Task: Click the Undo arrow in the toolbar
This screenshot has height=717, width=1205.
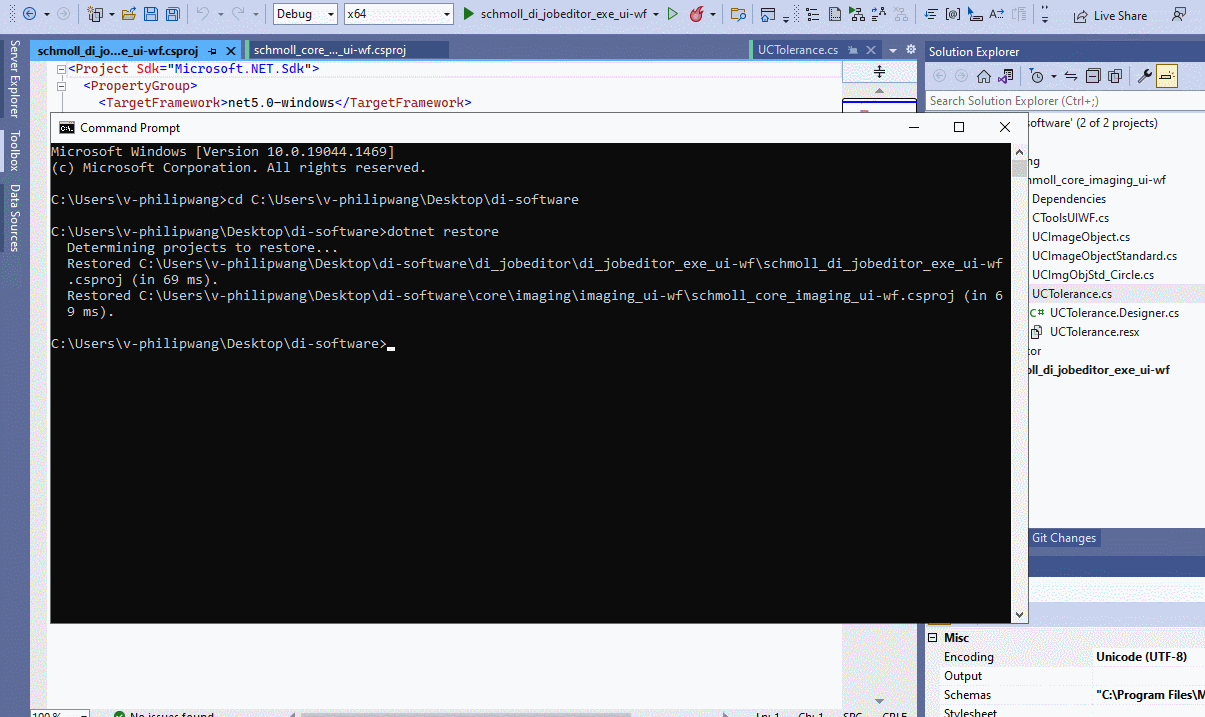Action: tap(203, 14)
